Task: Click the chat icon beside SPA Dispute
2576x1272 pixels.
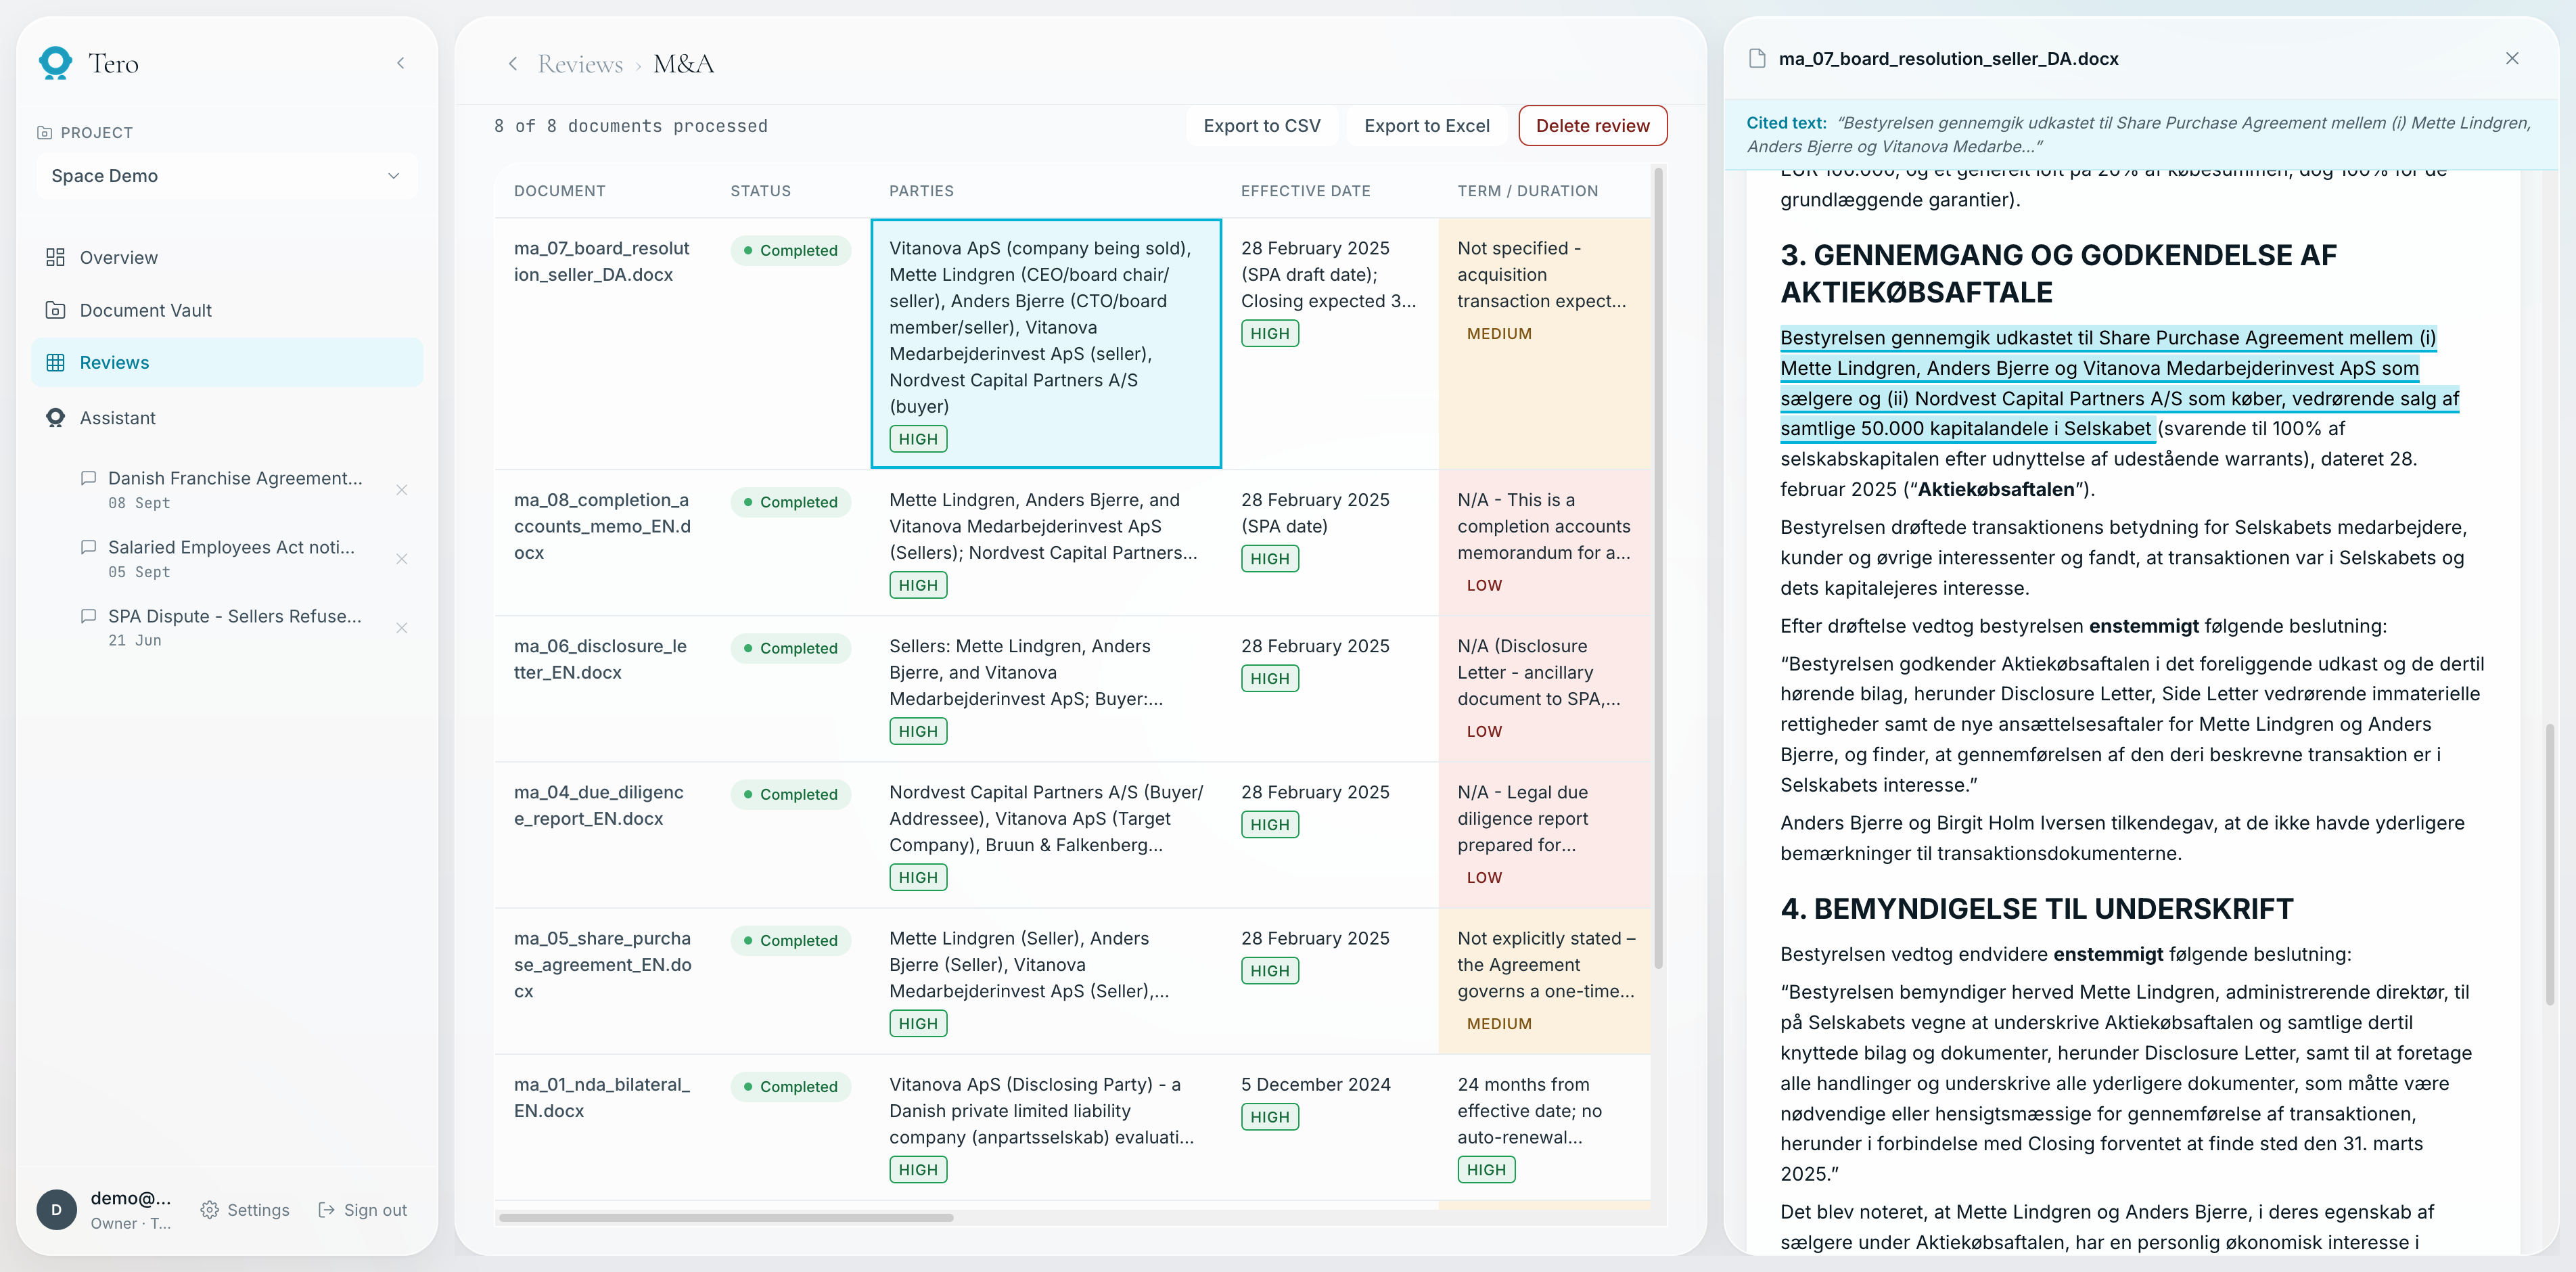Action: click(x=88, y=616)
